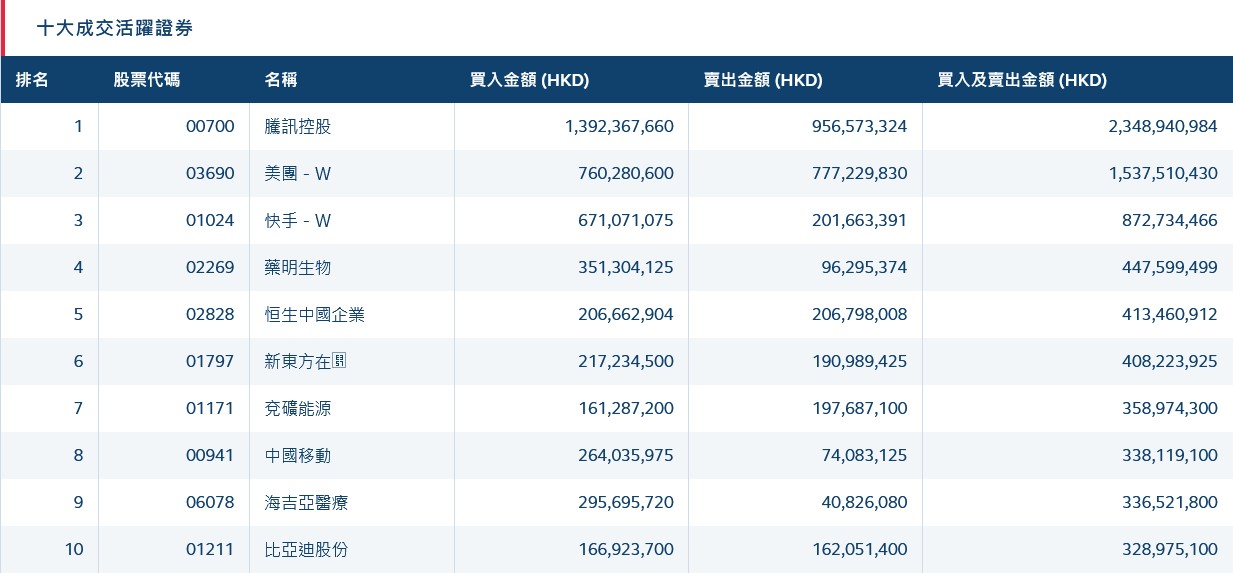
Task: Select the 比亞迪股份 stock name
Action: [x=306, y=550]
